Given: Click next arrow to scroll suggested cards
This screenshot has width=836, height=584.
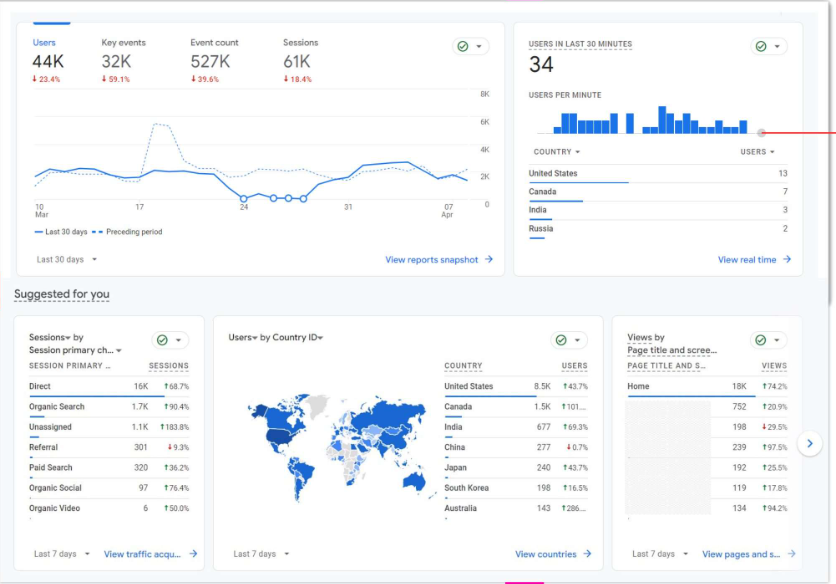Looking at the screenshot, I should [810, 443].
